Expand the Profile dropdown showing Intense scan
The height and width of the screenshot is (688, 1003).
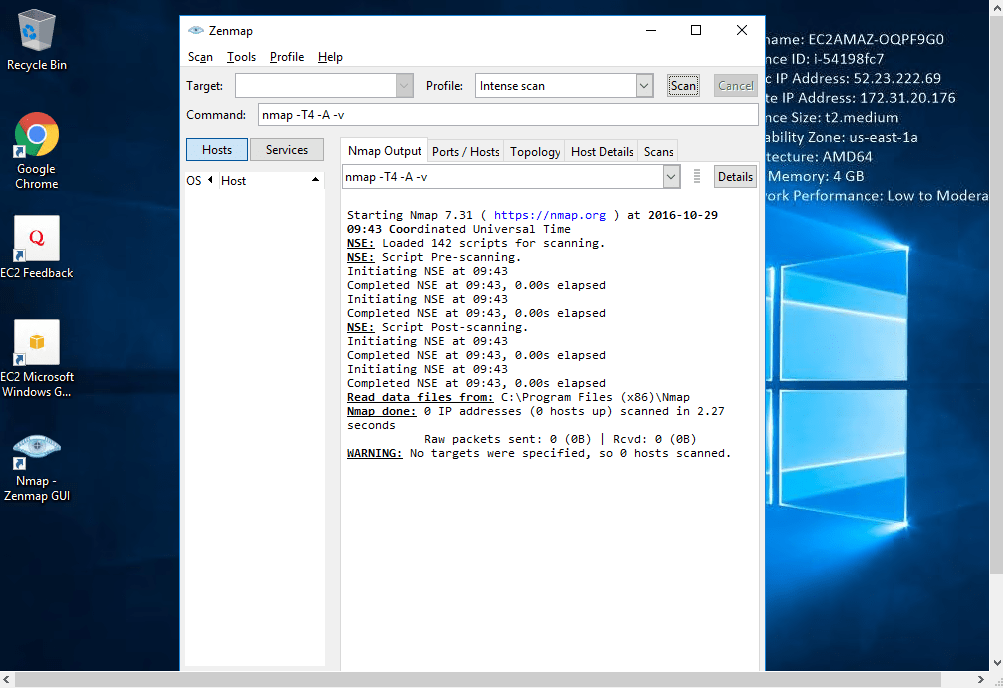tap(645, 86)
